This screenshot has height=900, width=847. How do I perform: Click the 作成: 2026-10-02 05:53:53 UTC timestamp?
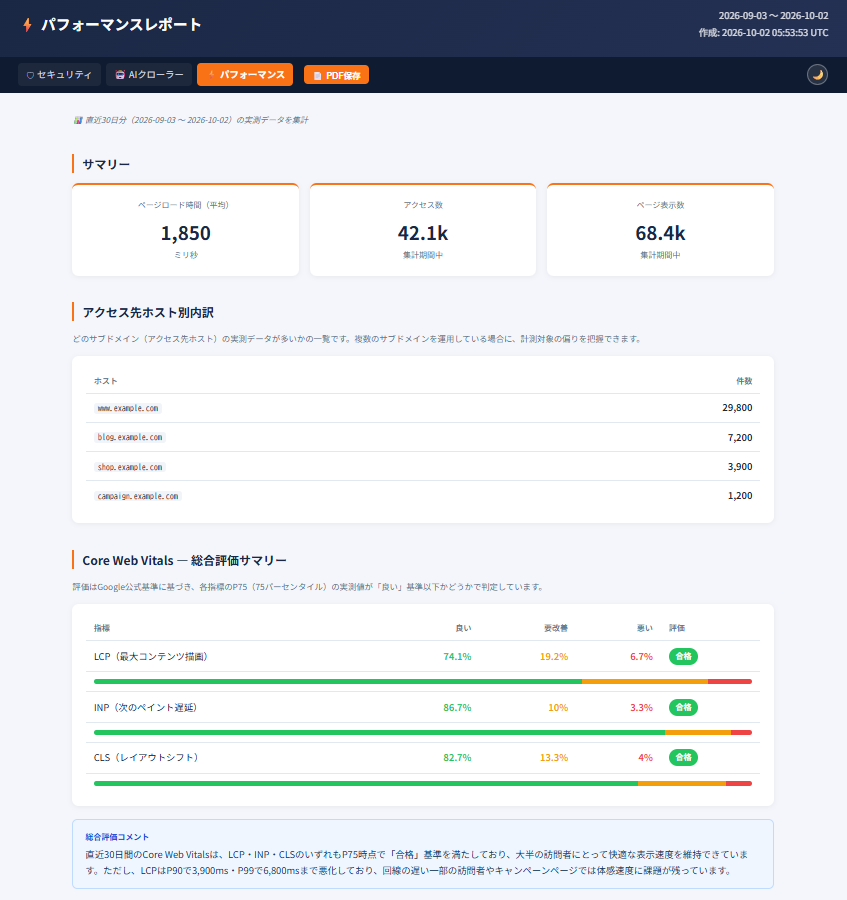(763, 33)
